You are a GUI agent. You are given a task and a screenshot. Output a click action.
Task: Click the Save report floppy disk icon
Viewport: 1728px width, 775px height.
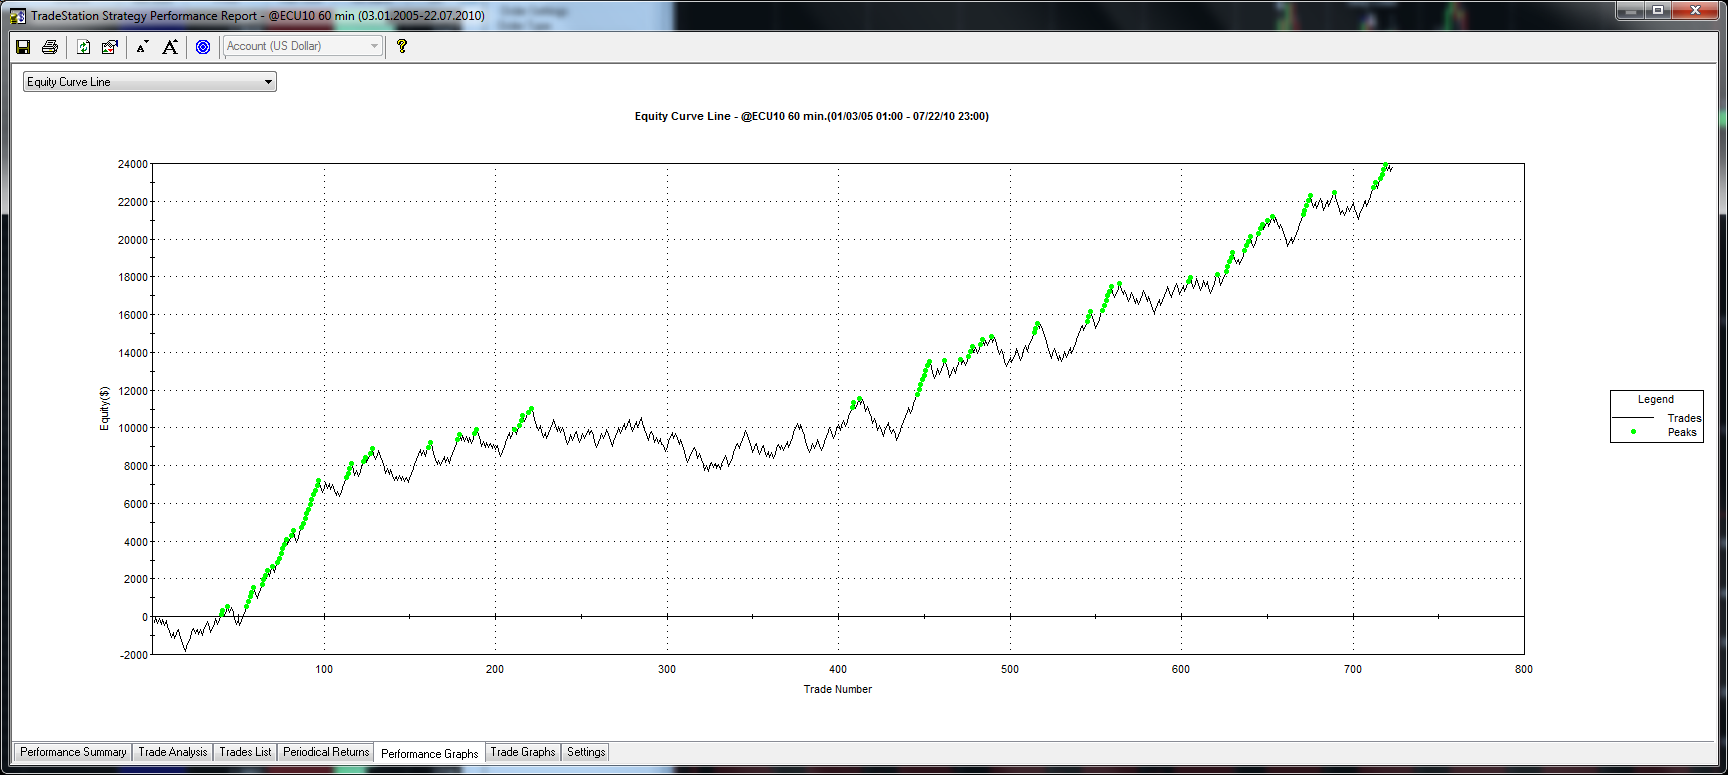pos(23,47)
